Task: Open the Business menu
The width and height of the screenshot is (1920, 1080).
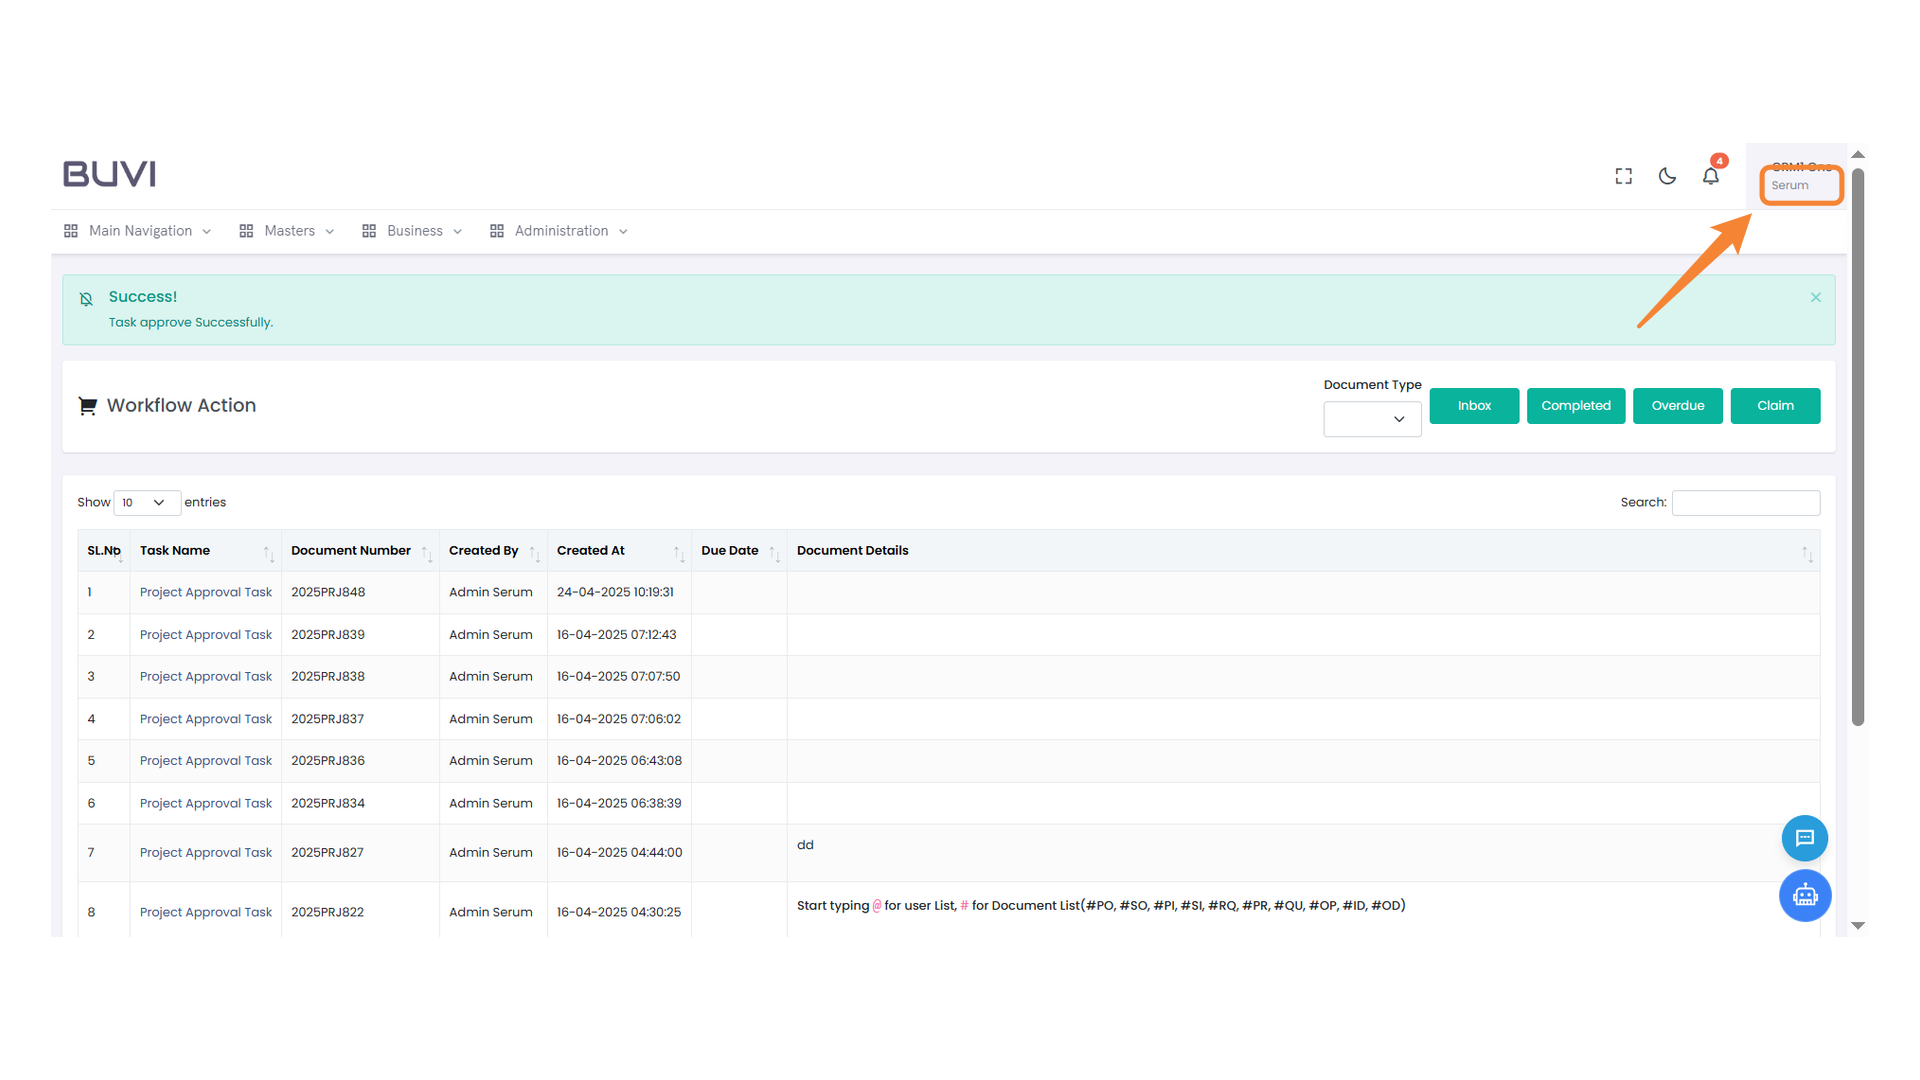Action: (415, 230)
